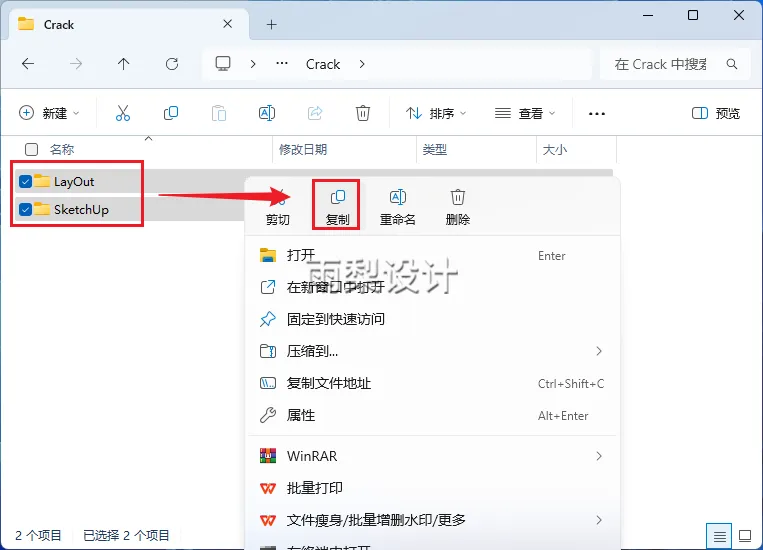The width and height of the screenshot is (763, 550).
Task: Expand 文件瘦身/批量增删水印/更多 submenu
Action: (x=599, y=520)
